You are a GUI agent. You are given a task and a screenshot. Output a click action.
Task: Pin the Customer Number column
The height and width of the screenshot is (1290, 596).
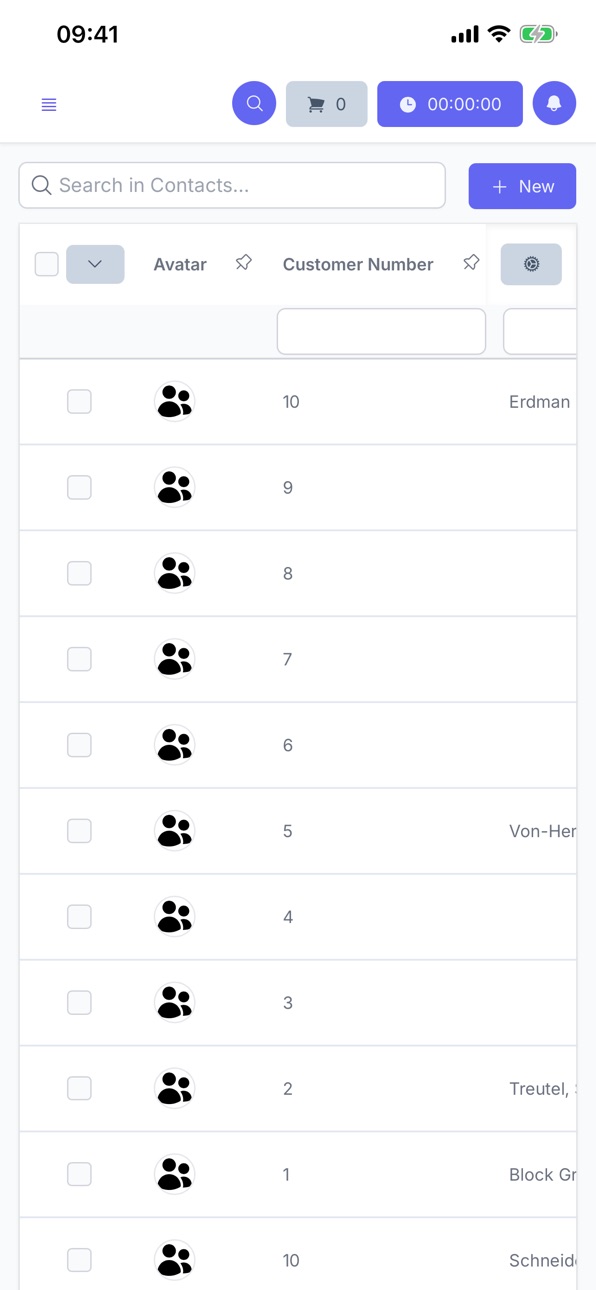[x=471, y=263]
